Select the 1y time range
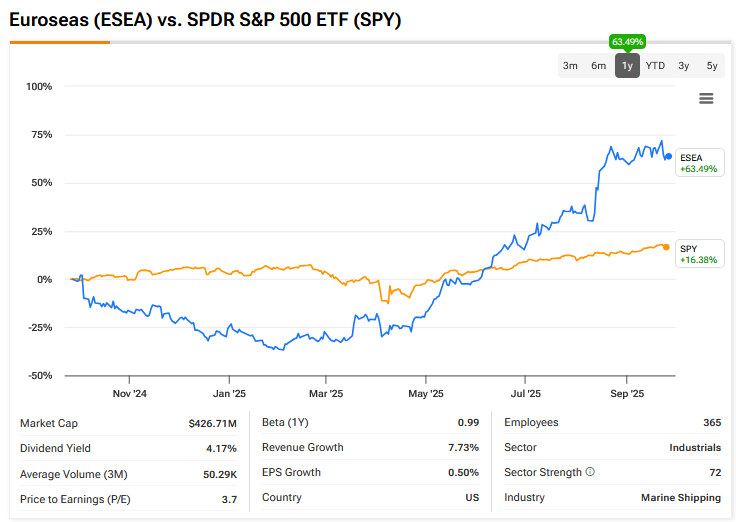 [627, 66]
